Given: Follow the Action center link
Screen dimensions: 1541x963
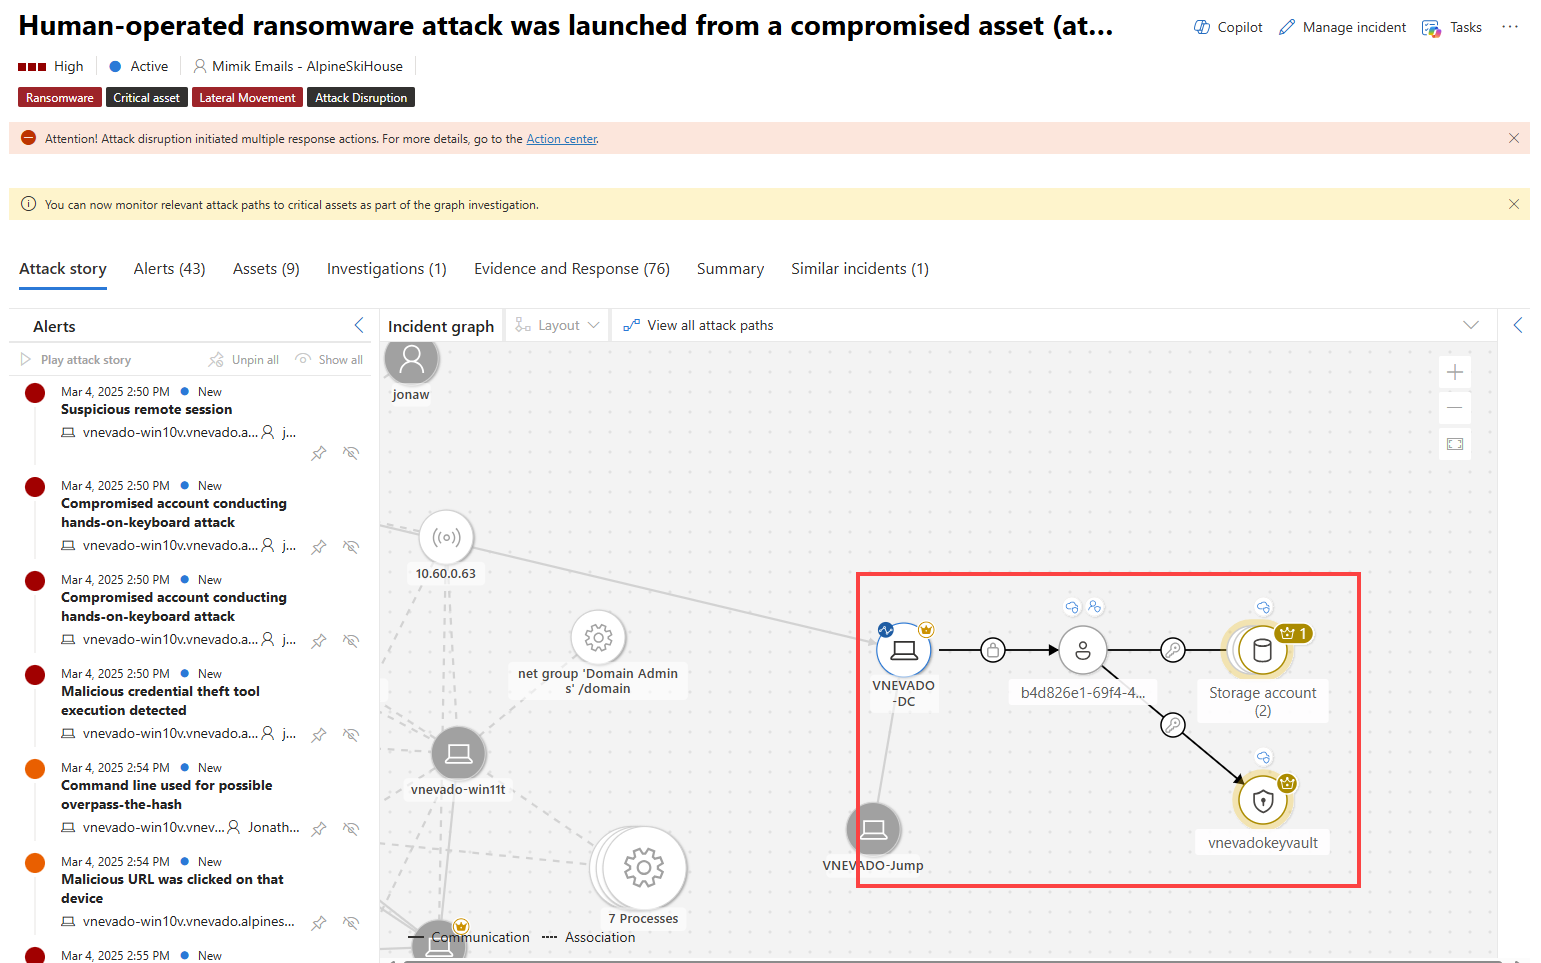Looking at the screenshot, I should pos(561,139).
